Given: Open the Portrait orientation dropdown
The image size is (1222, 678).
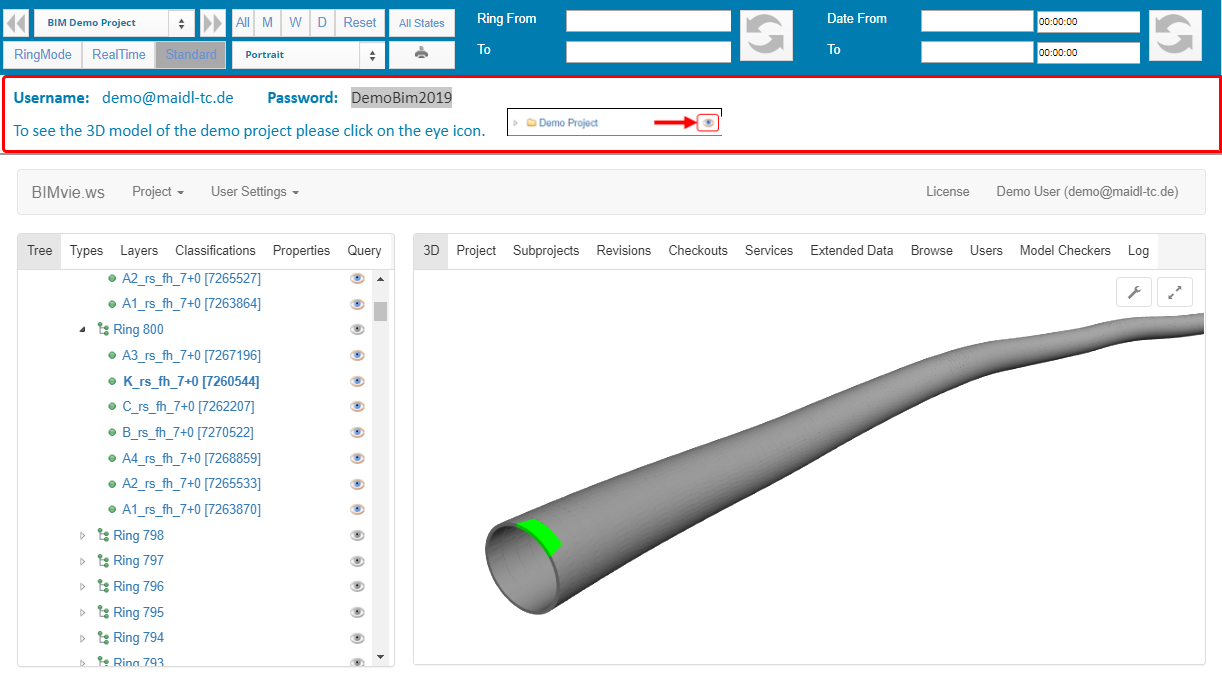Looking at the screenshot, I should (308, 55).
